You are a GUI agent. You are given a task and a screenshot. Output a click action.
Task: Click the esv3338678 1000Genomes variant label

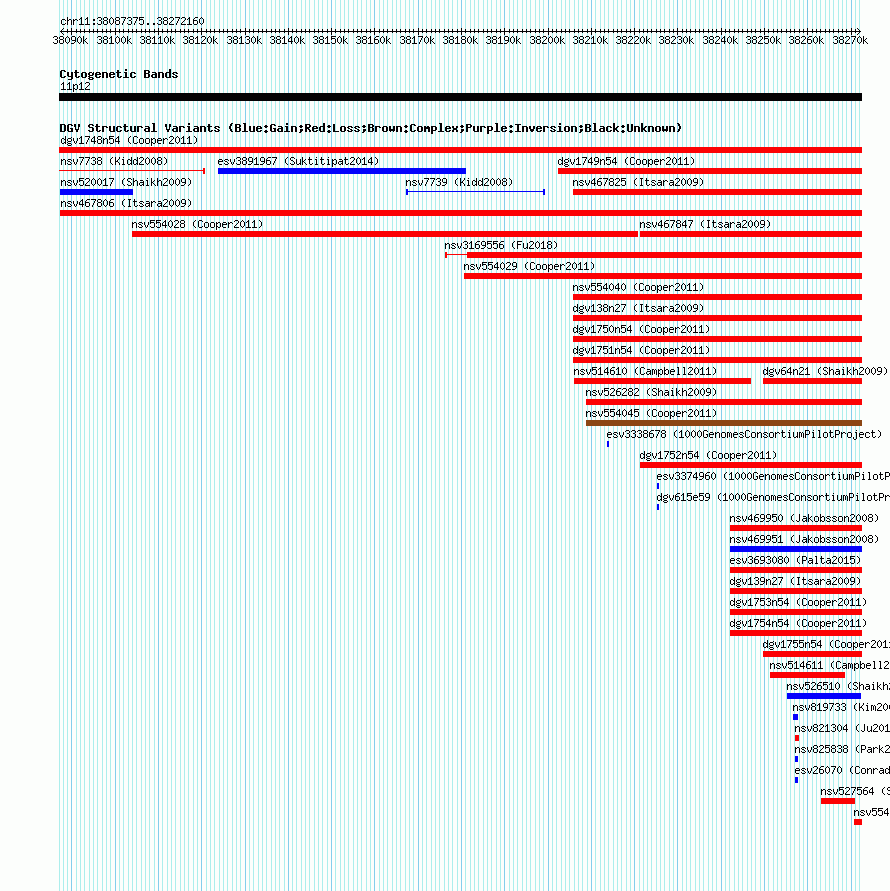point(744,435)
